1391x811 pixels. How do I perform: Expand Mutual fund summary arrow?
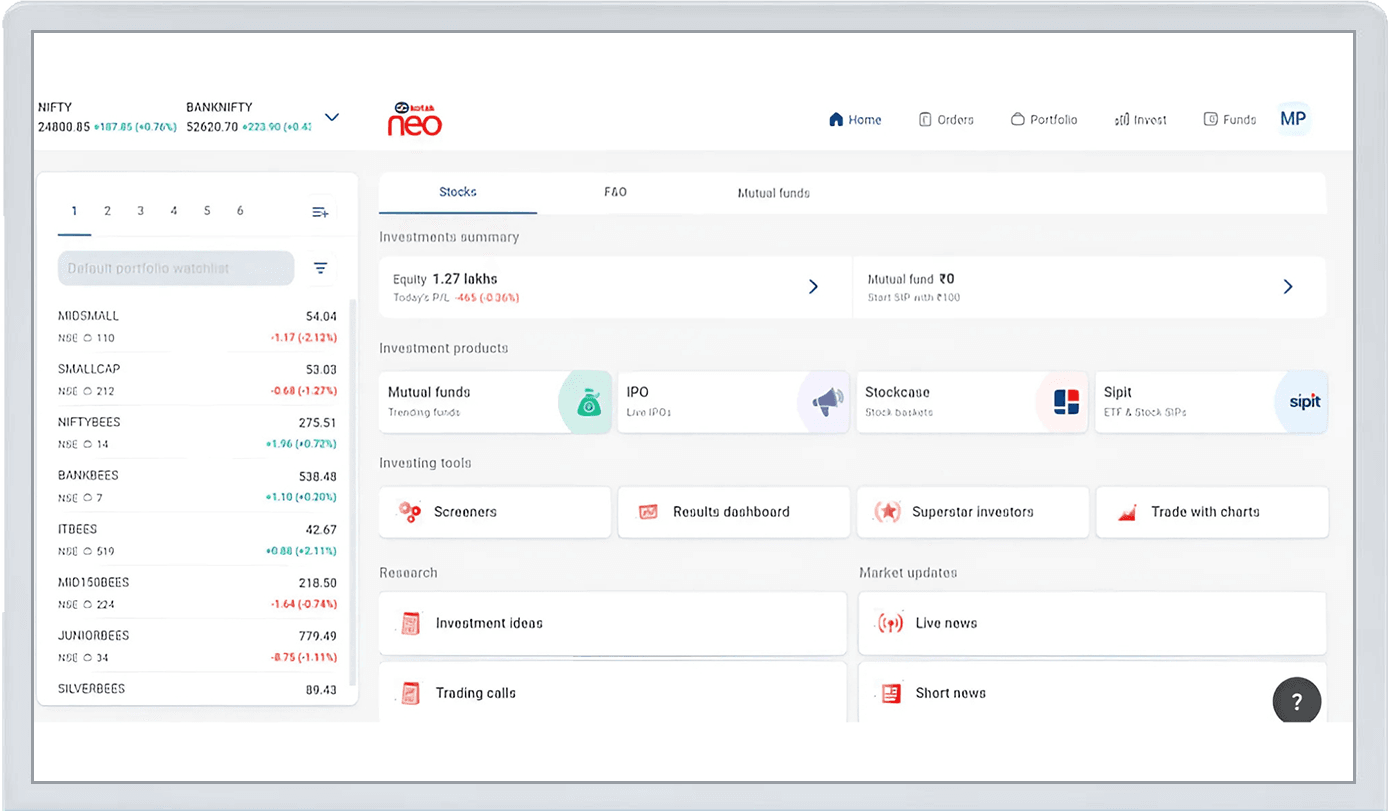(x=1288, y=287)
